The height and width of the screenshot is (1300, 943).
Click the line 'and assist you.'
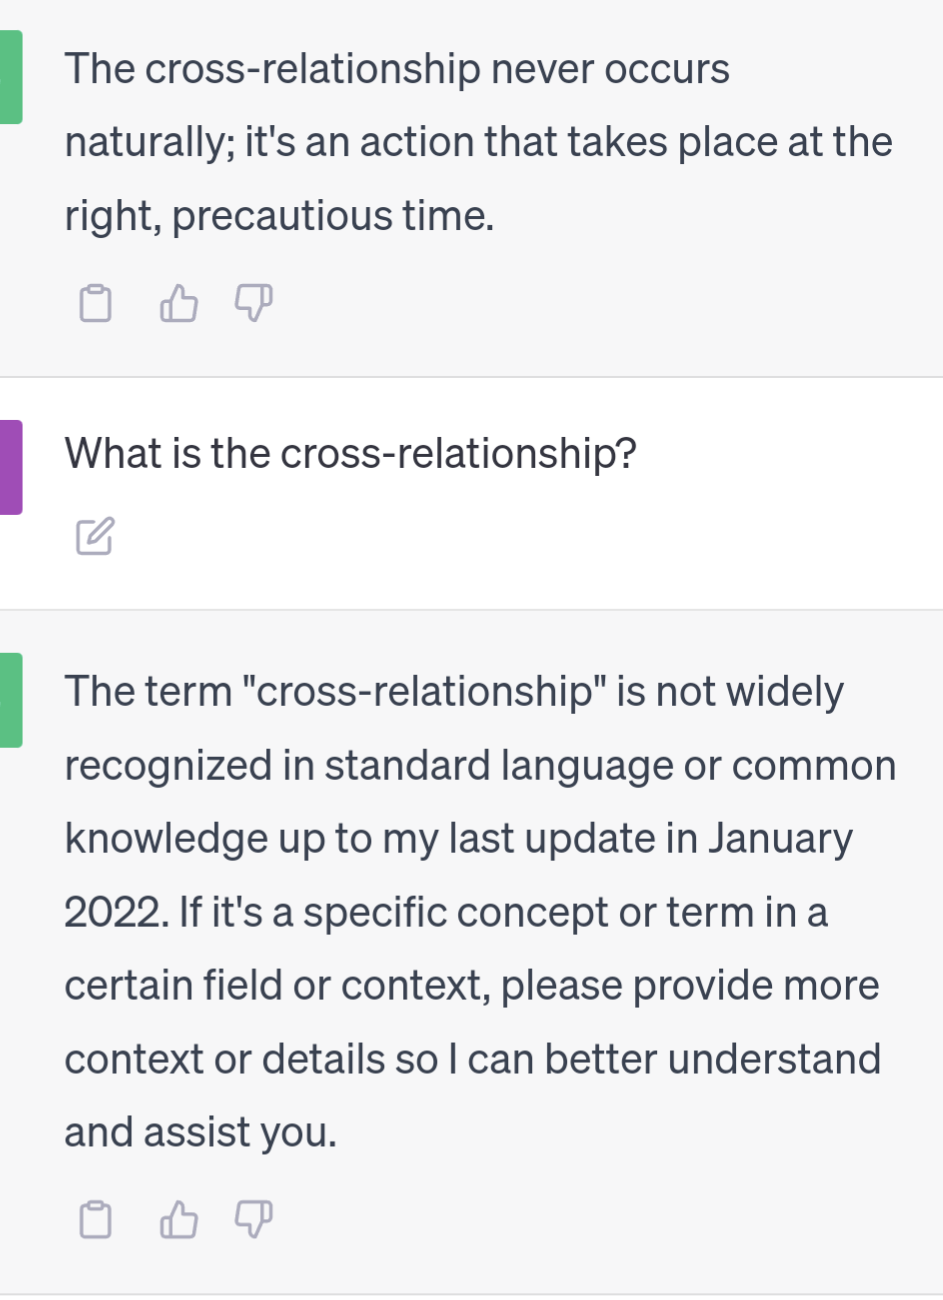pos(200,1133)
